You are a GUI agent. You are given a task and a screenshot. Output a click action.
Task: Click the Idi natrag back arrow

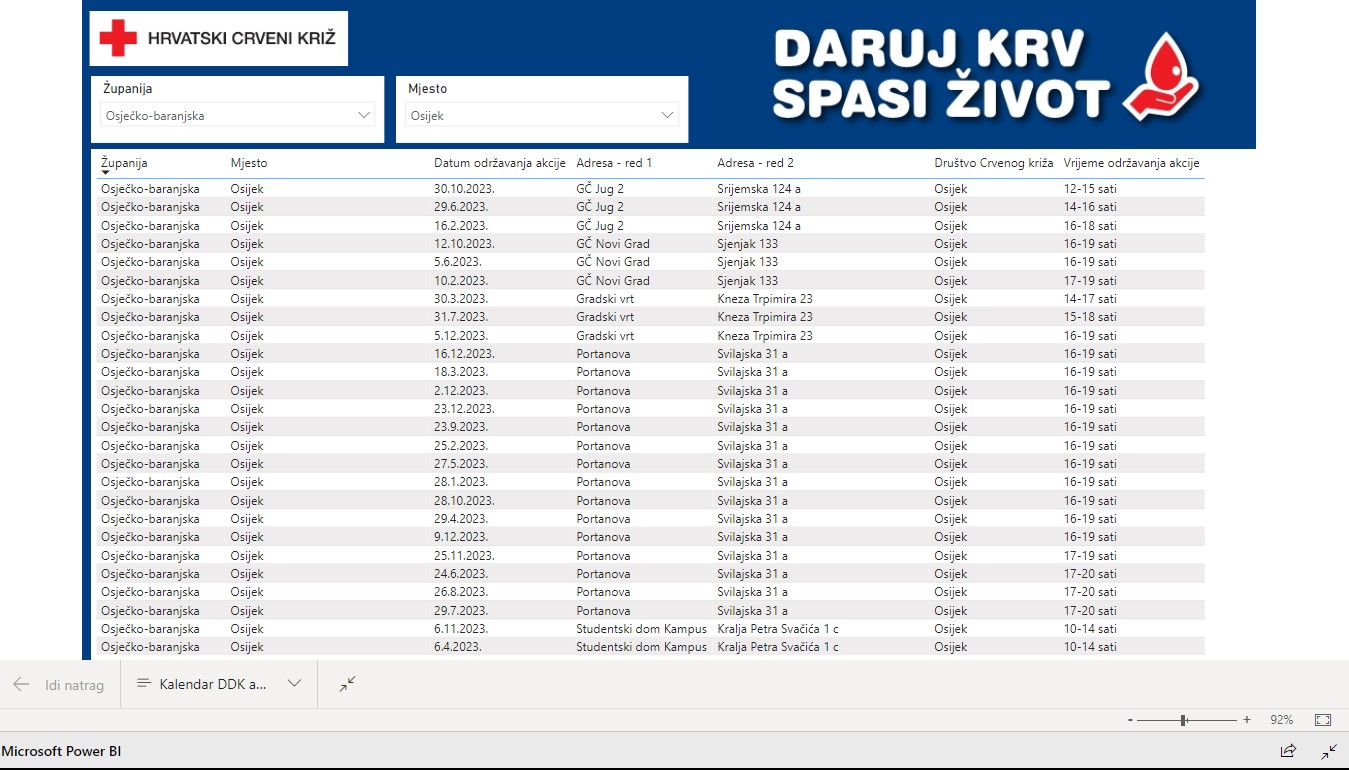click(21, 685)
